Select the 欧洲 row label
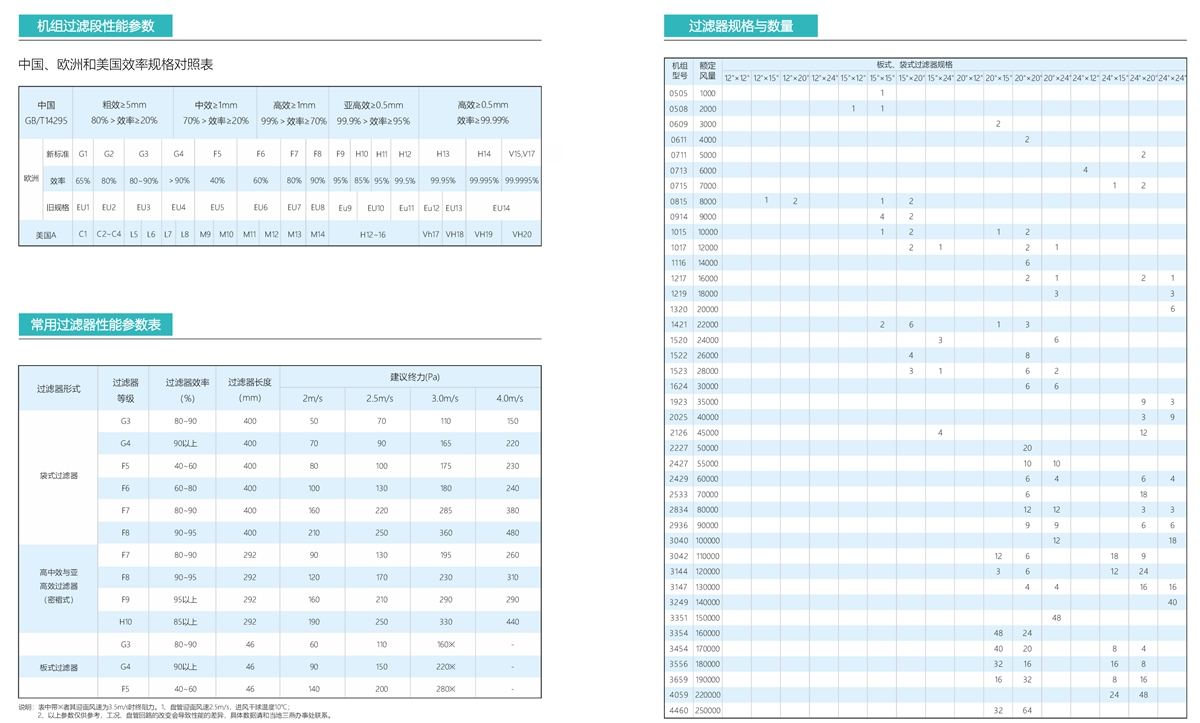This screenshot has width=1200, height=723. (31, 180)
